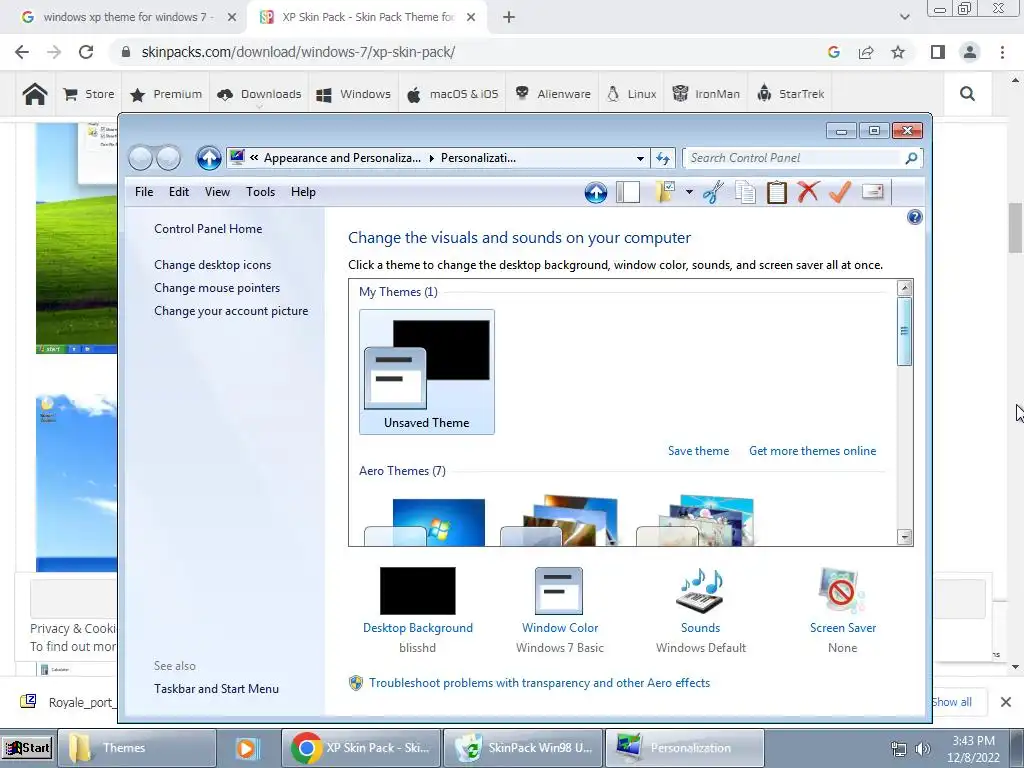This screenshot has width=1024, height=768.
Task: Click the themes list scrollbar thumb
Action: (x=904, y=331)
